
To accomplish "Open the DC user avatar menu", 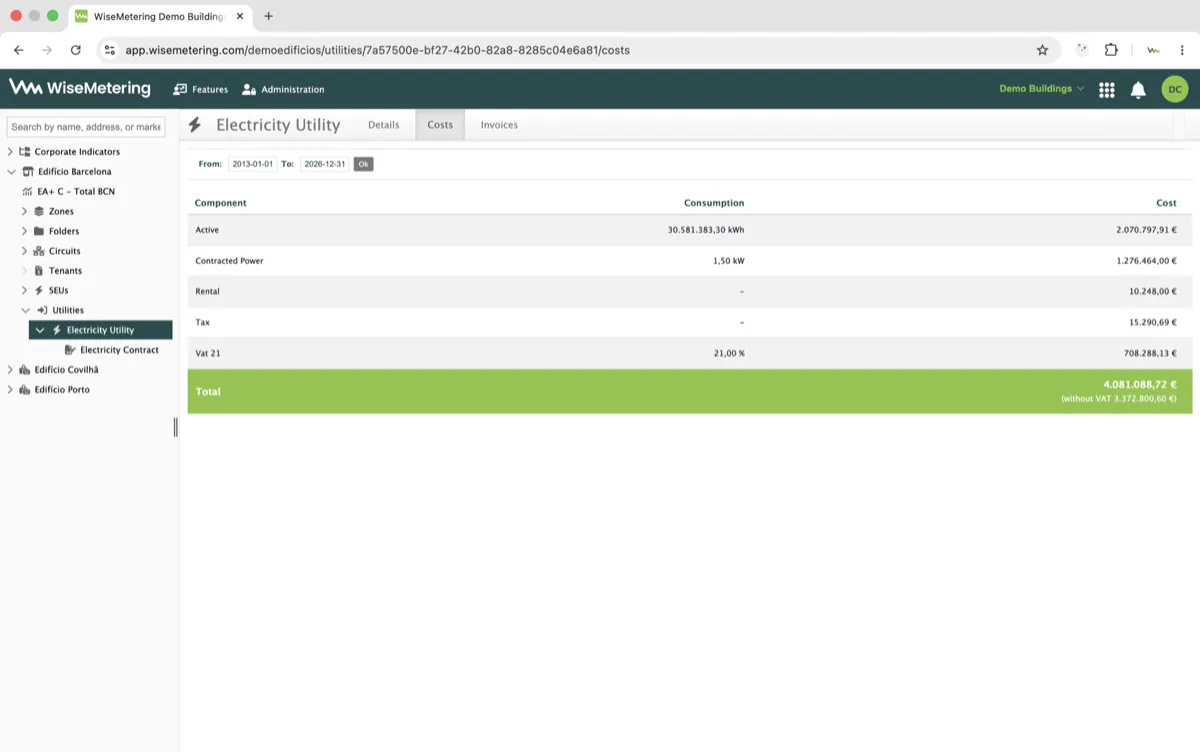I will tap(1175, 89).
